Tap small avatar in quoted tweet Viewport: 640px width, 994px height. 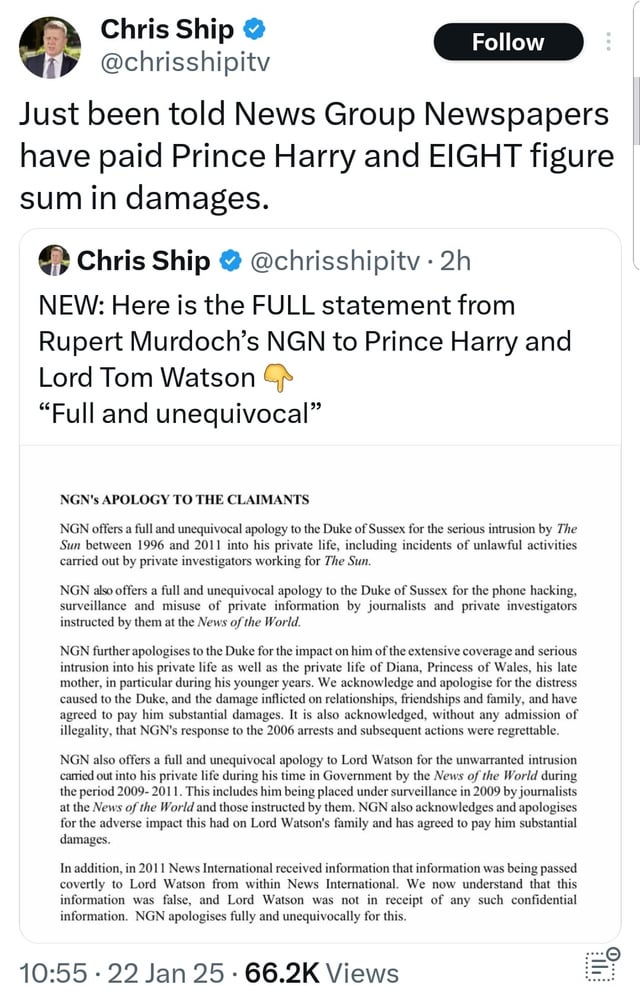click(54, 261)
